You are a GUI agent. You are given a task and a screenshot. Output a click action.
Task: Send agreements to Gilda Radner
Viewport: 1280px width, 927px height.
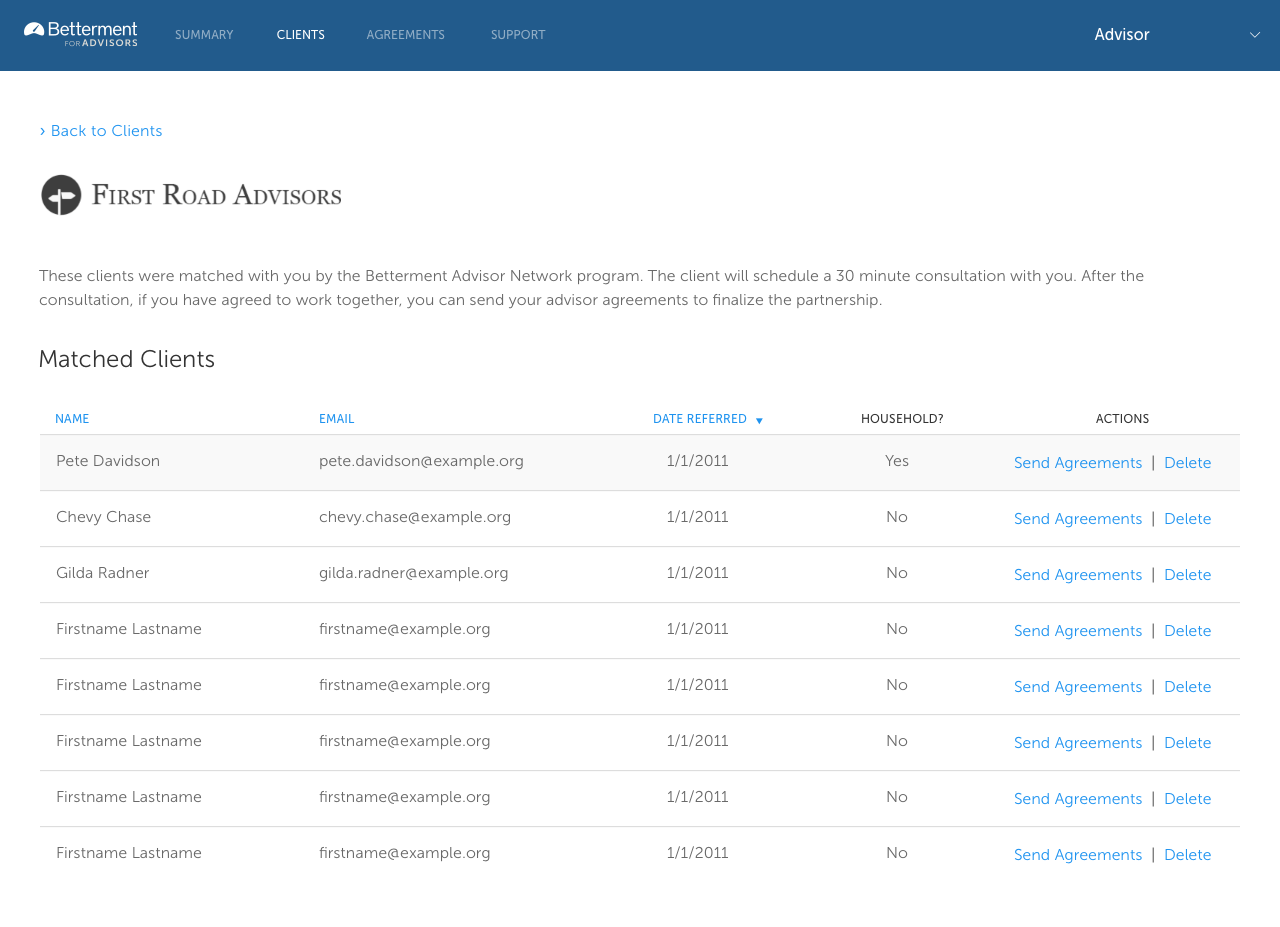pos(1077,575)
